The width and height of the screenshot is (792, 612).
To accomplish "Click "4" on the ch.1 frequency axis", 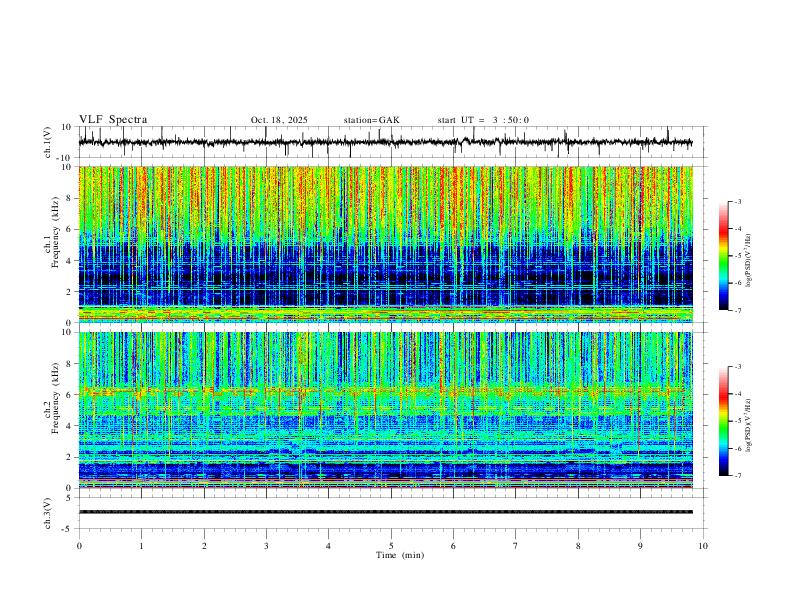I will [69, 261].
